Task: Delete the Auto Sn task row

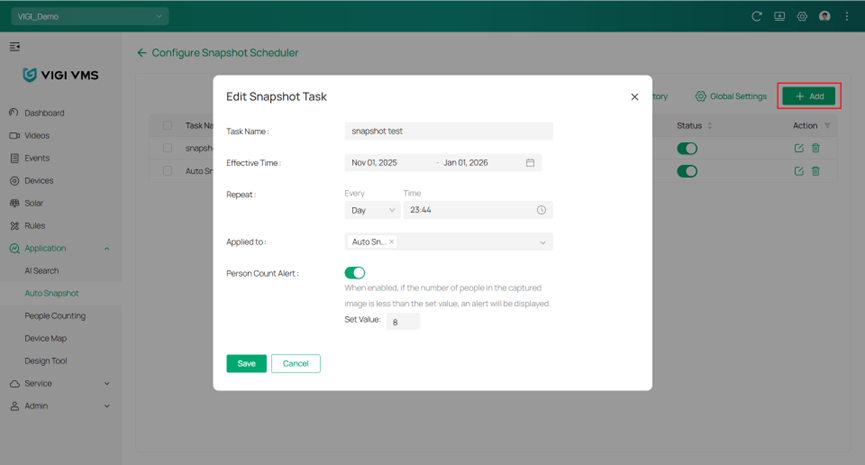Action: pyautogui.click(x=816, y=171)
